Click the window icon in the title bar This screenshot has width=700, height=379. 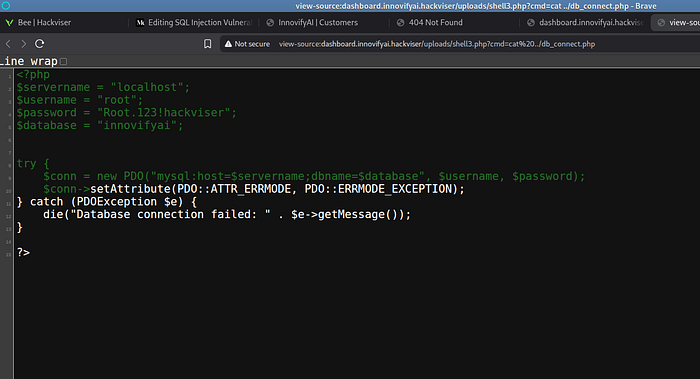tap(5, 6)
